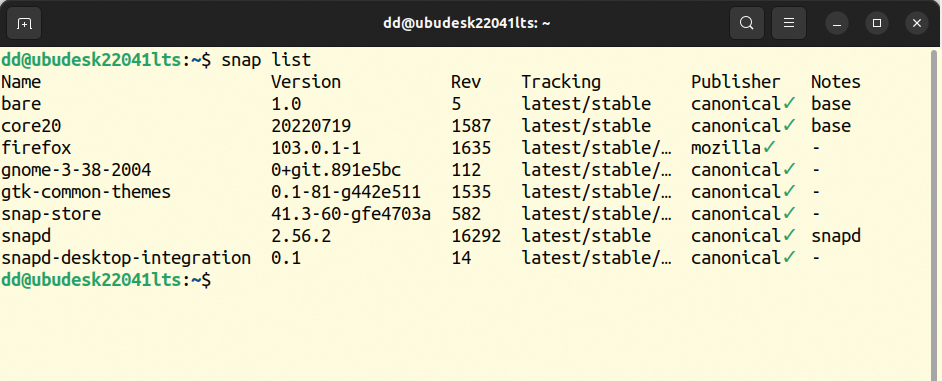Click snapd version 2.56.2
The image size is (942, 381).
point(301,236)
